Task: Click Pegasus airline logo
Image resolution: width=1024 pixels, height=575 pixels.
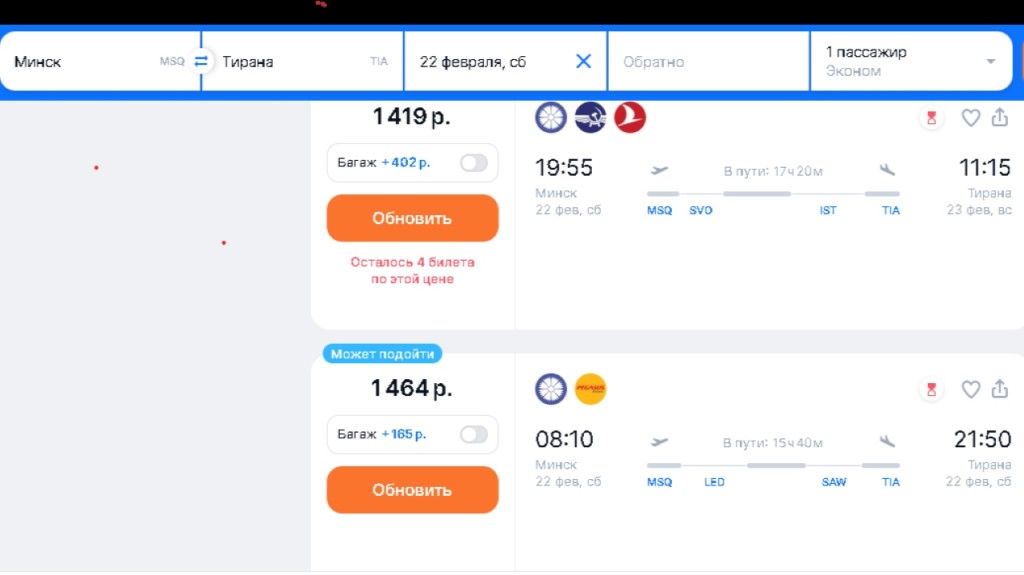Action: 591,389
